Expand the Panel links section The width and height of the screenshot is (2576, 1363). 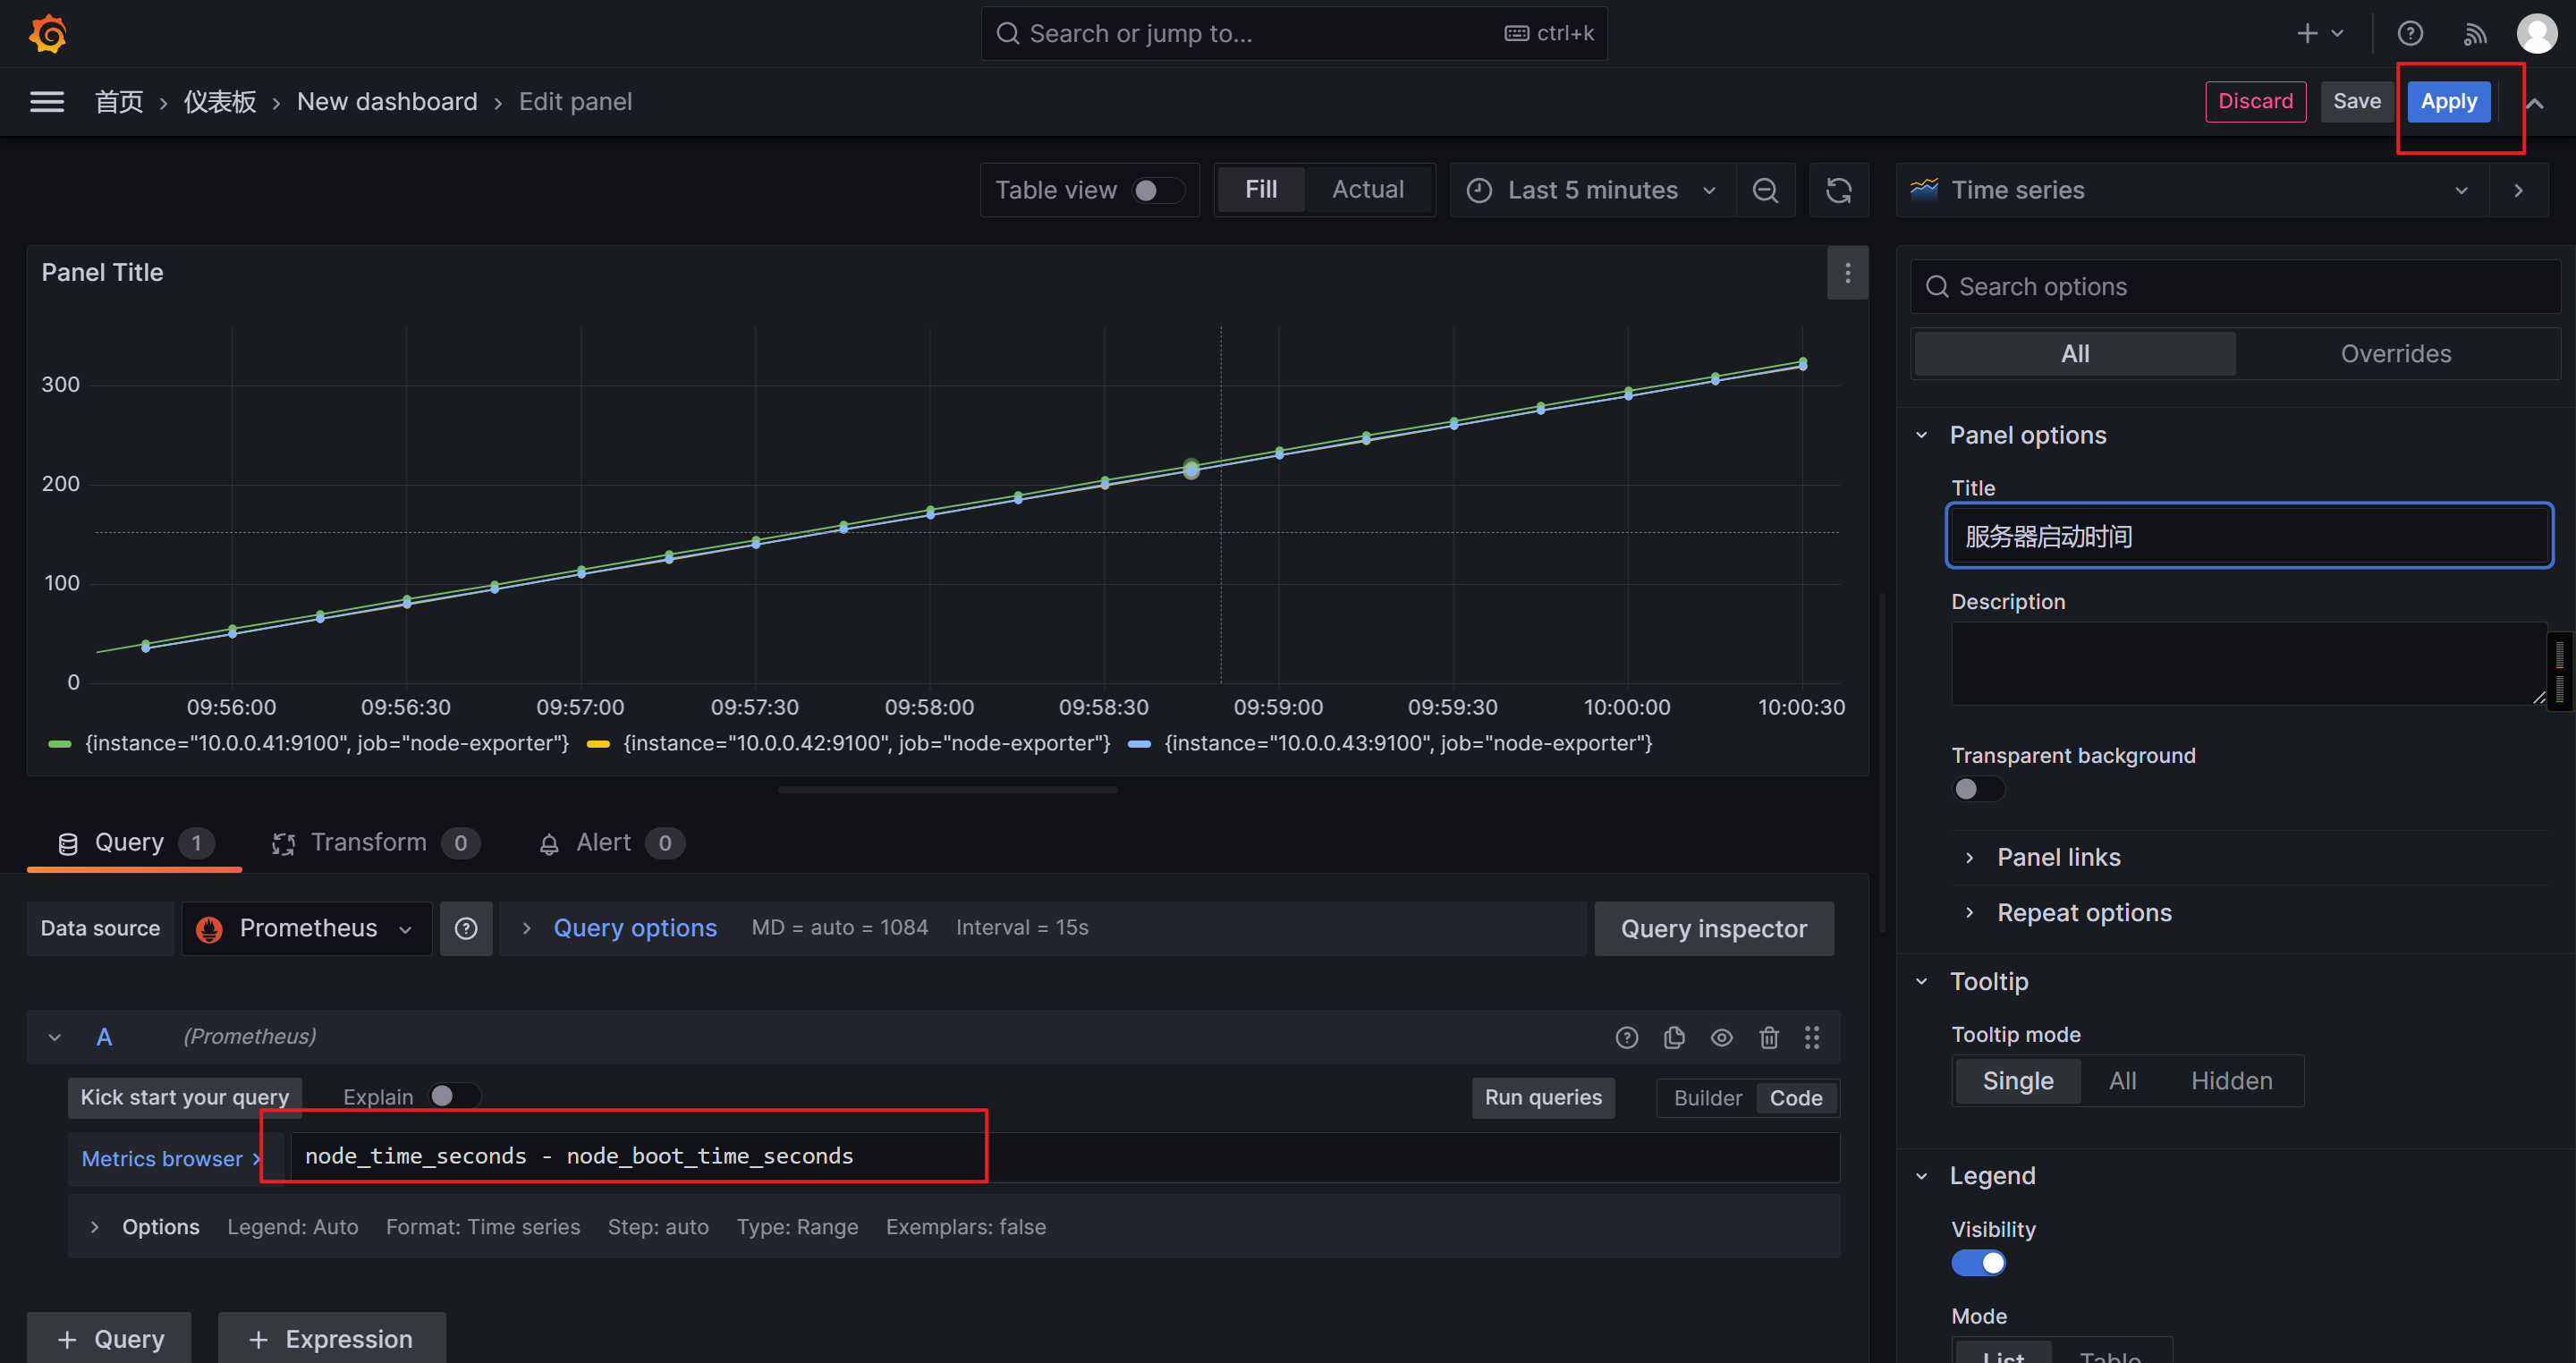click(x=2058, y=857)
